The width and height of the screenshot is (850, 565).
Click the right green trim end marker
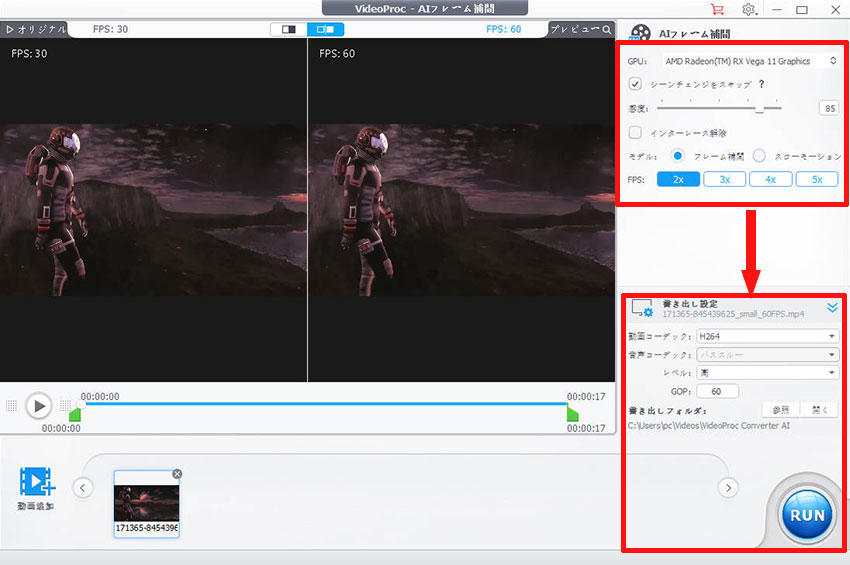pos(572,415)
